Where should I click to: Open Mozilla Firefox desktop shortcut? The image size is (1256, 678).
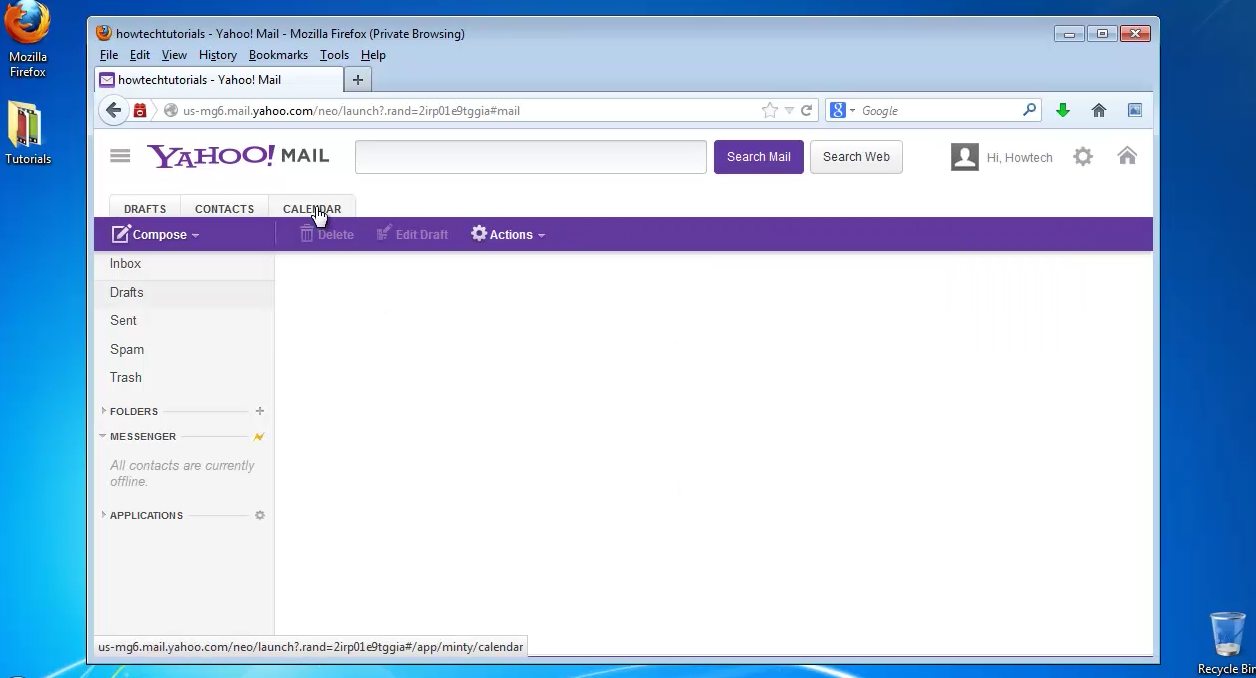(x=28, y=40)
